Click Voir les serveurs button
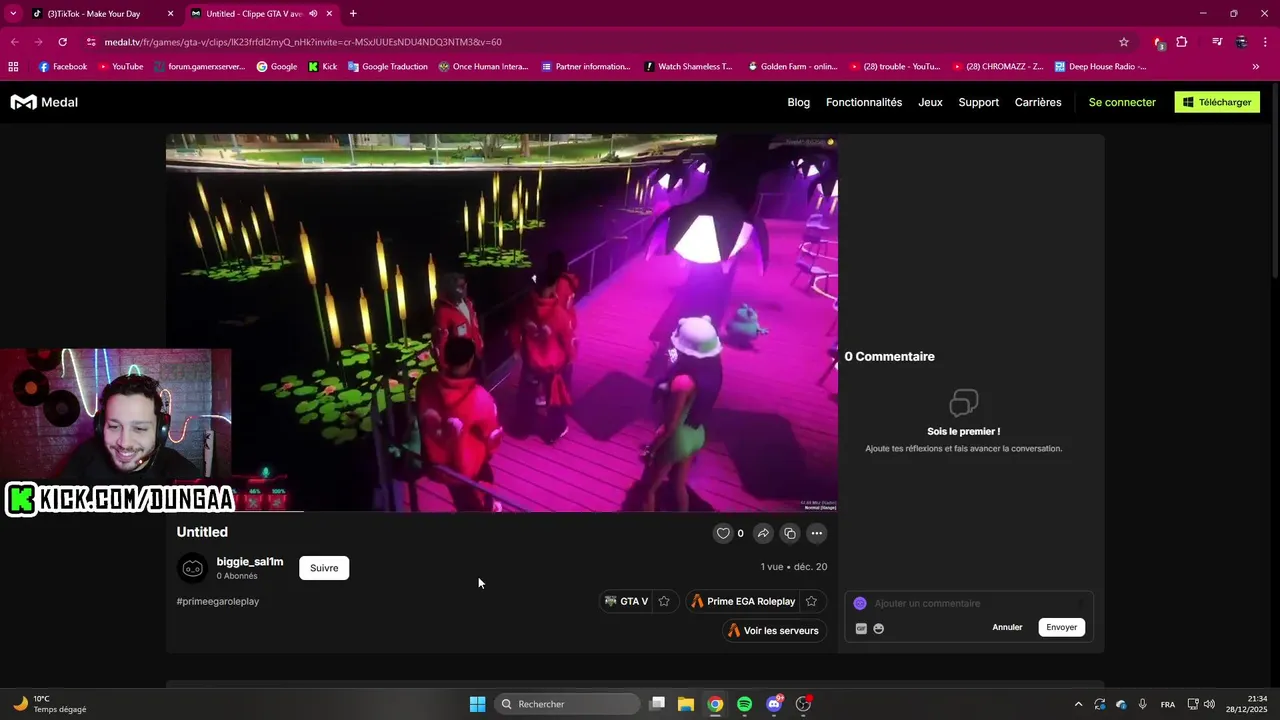 [773, 630]
